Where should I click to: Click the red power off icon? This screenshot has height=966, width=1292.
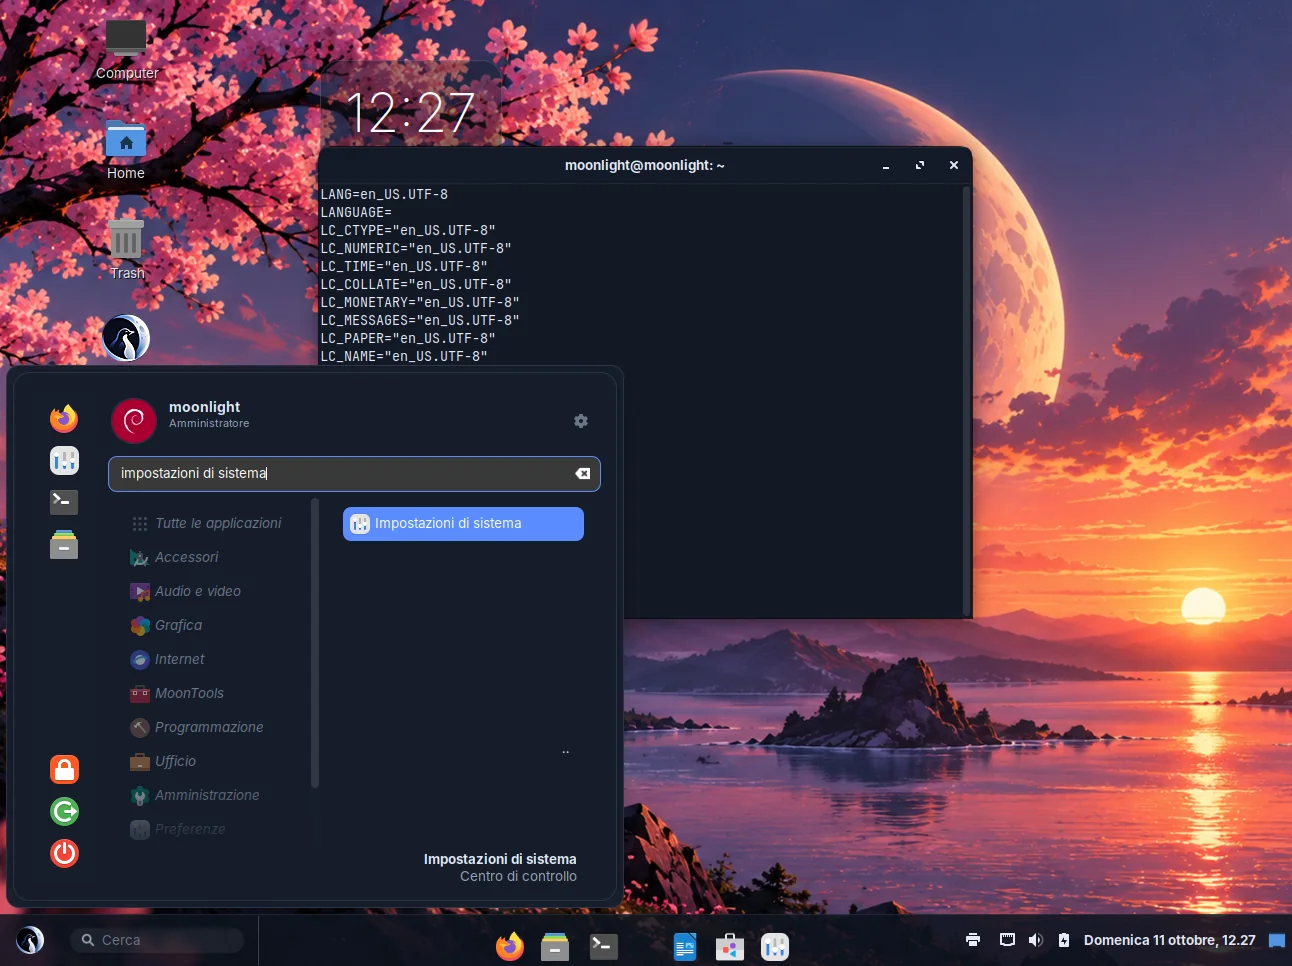(x=64, y=853)
